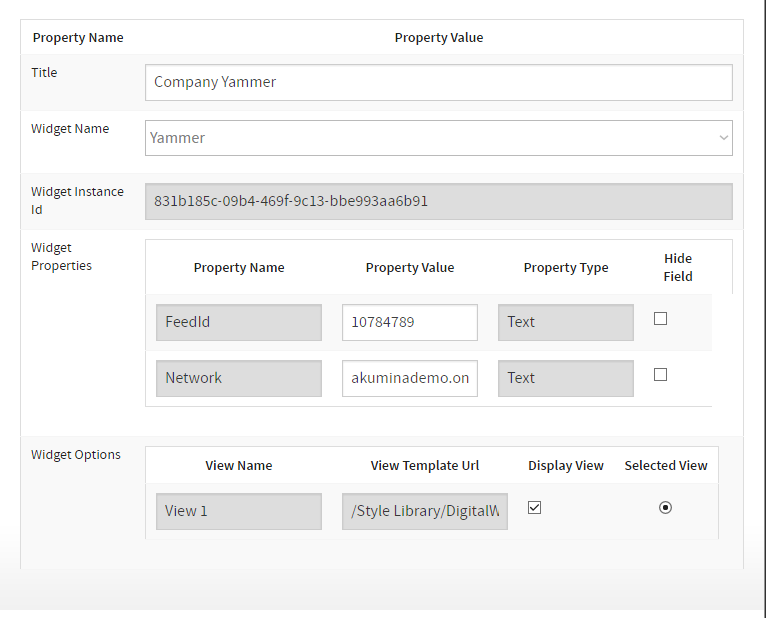Click the View Template Url column header
This screenshot has width=766, height=618.
click(425, 466)
